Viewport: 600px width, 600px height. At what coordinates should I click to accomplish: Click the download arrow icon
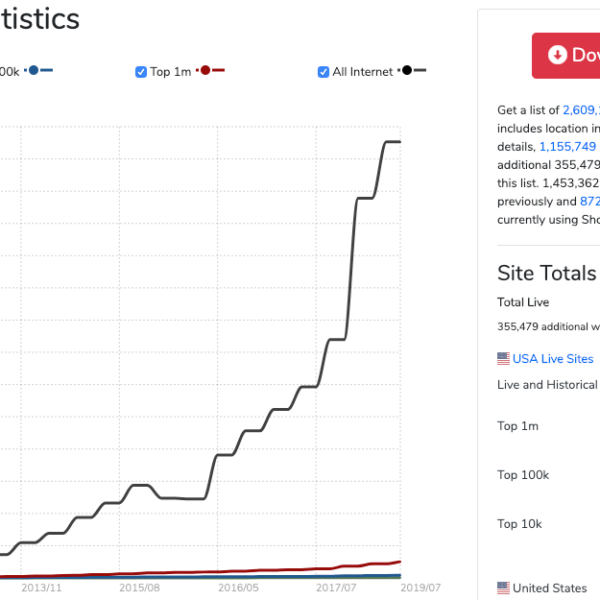click(x=557, y=55)
